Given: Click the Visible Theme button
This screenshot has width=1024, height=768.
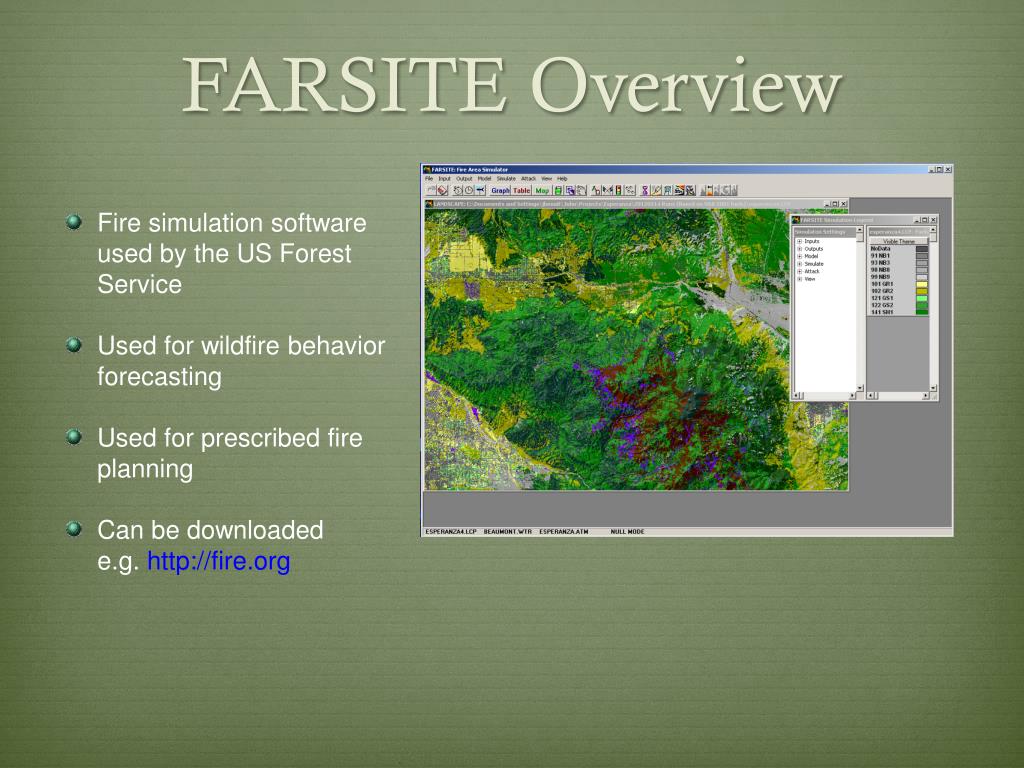Looking at the screenshot, I should click(899, 242).
